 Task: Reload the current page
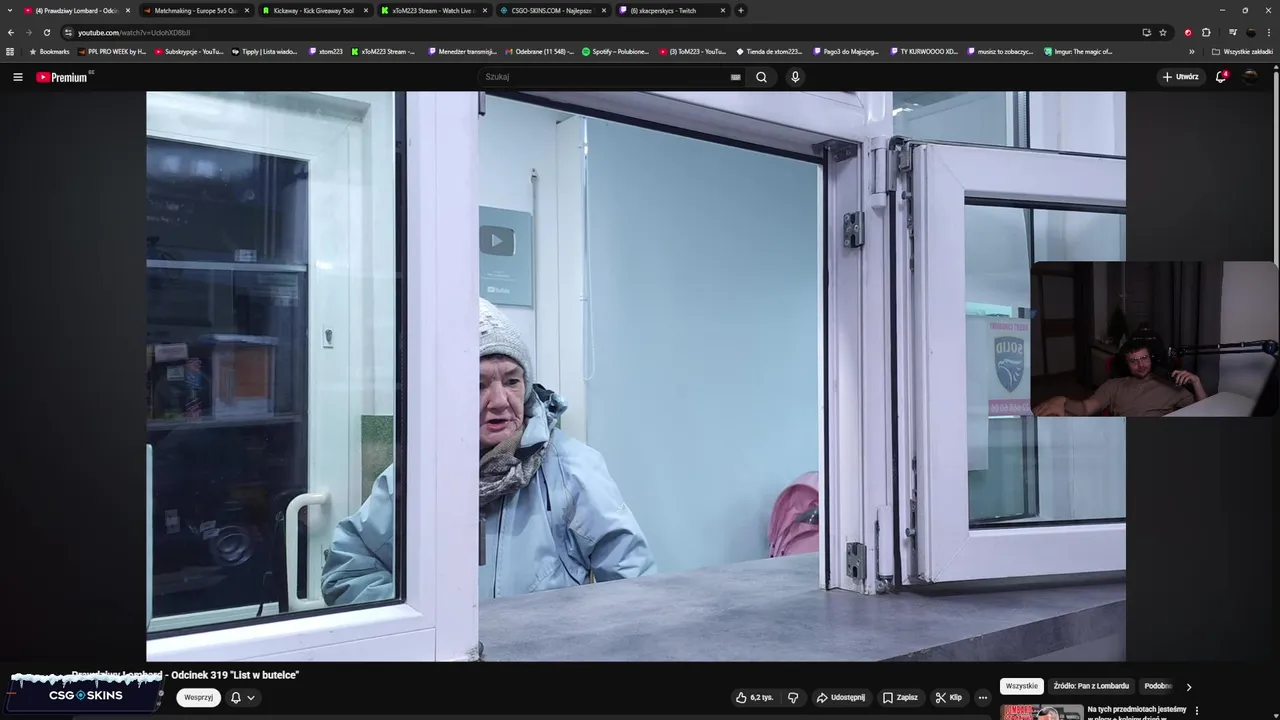tap(47, 32)
